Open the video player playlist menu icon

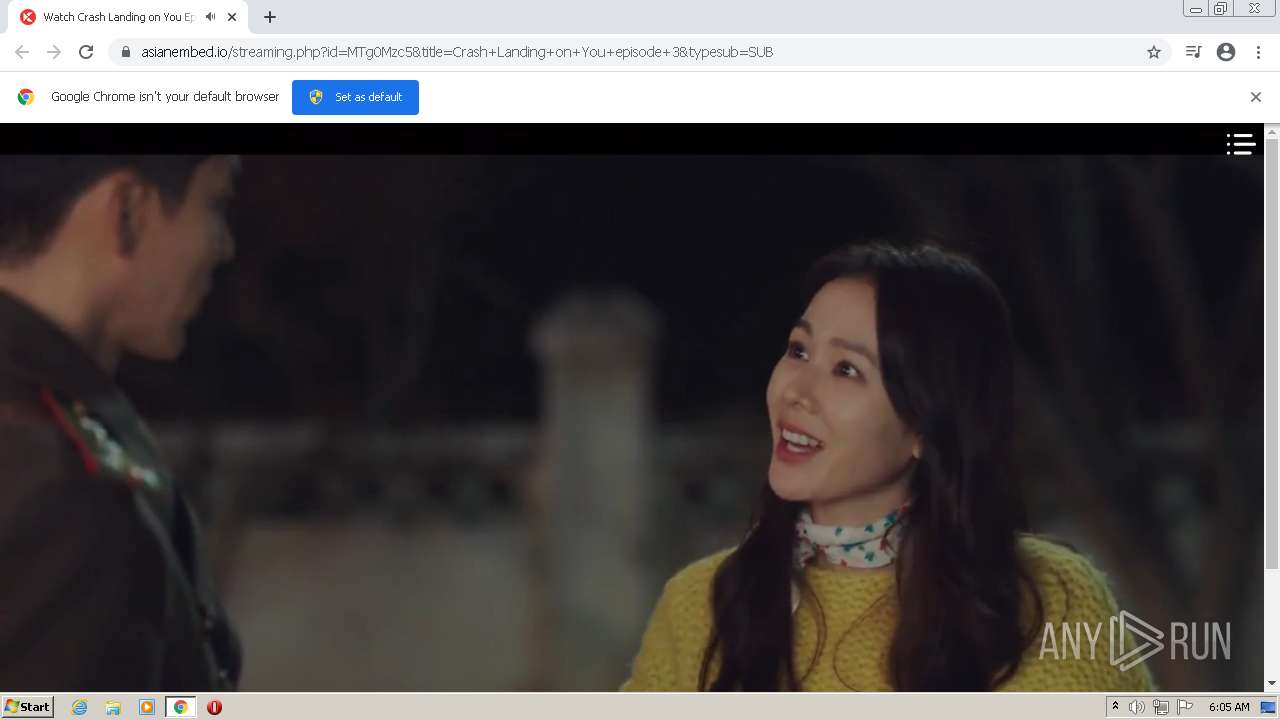coord(1241,145)
